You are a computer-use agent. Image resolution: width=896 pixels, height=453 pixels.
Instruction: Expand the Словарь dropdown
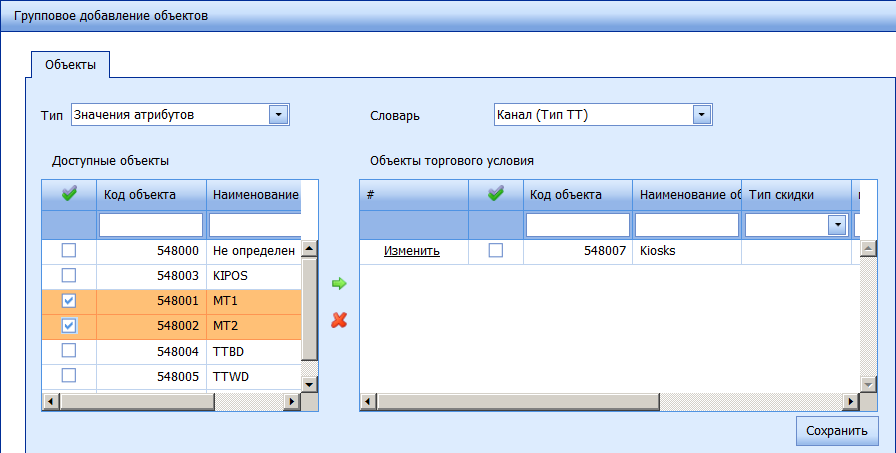pyautogui.click(x=702, y=115)
